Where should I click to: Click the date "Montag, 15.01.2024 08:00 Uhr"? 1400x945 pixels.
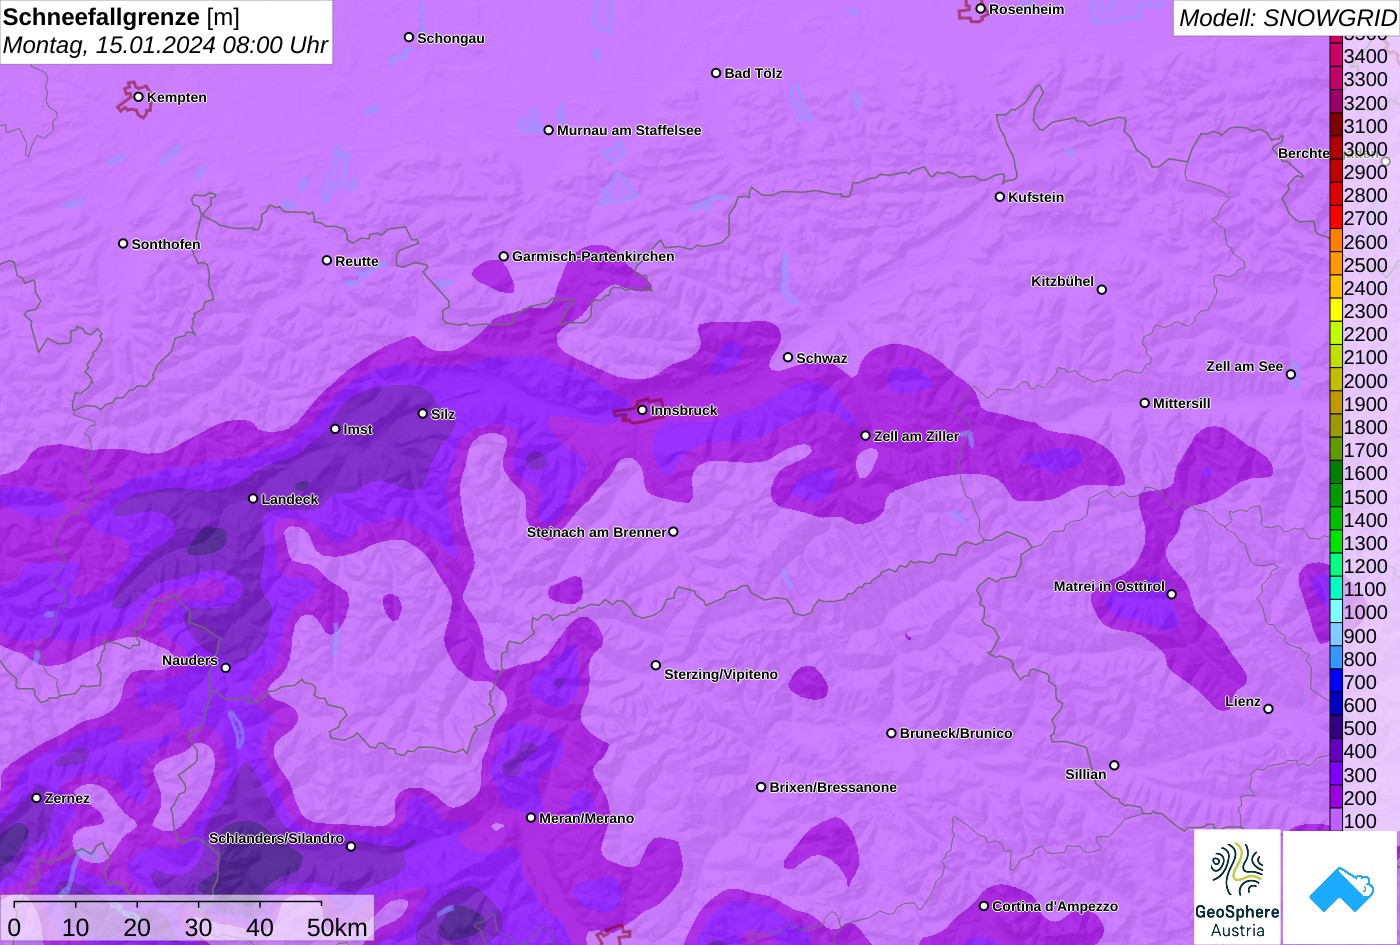166,45
